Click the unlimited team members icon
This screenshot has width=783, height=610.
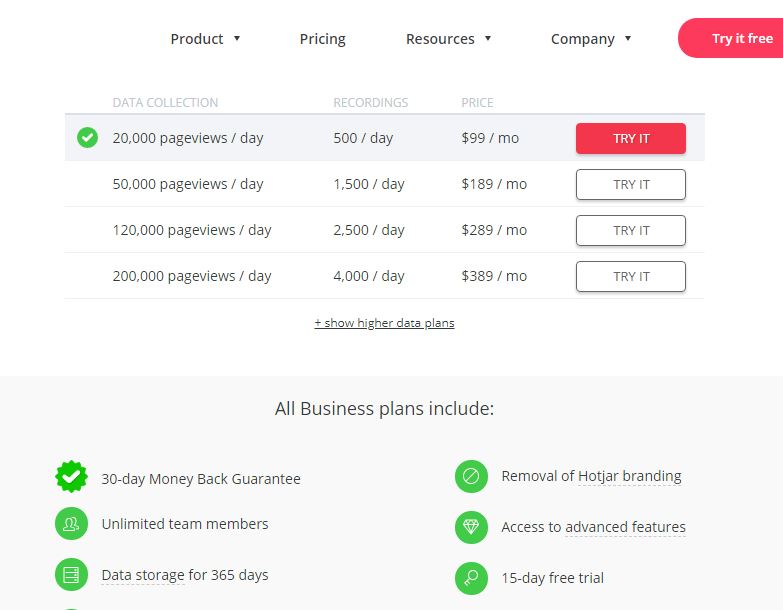coord(71,524)
